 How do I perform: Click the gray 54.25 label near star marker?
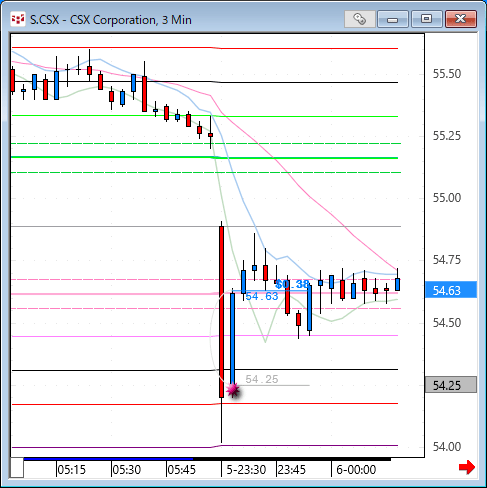coord(262,379)
